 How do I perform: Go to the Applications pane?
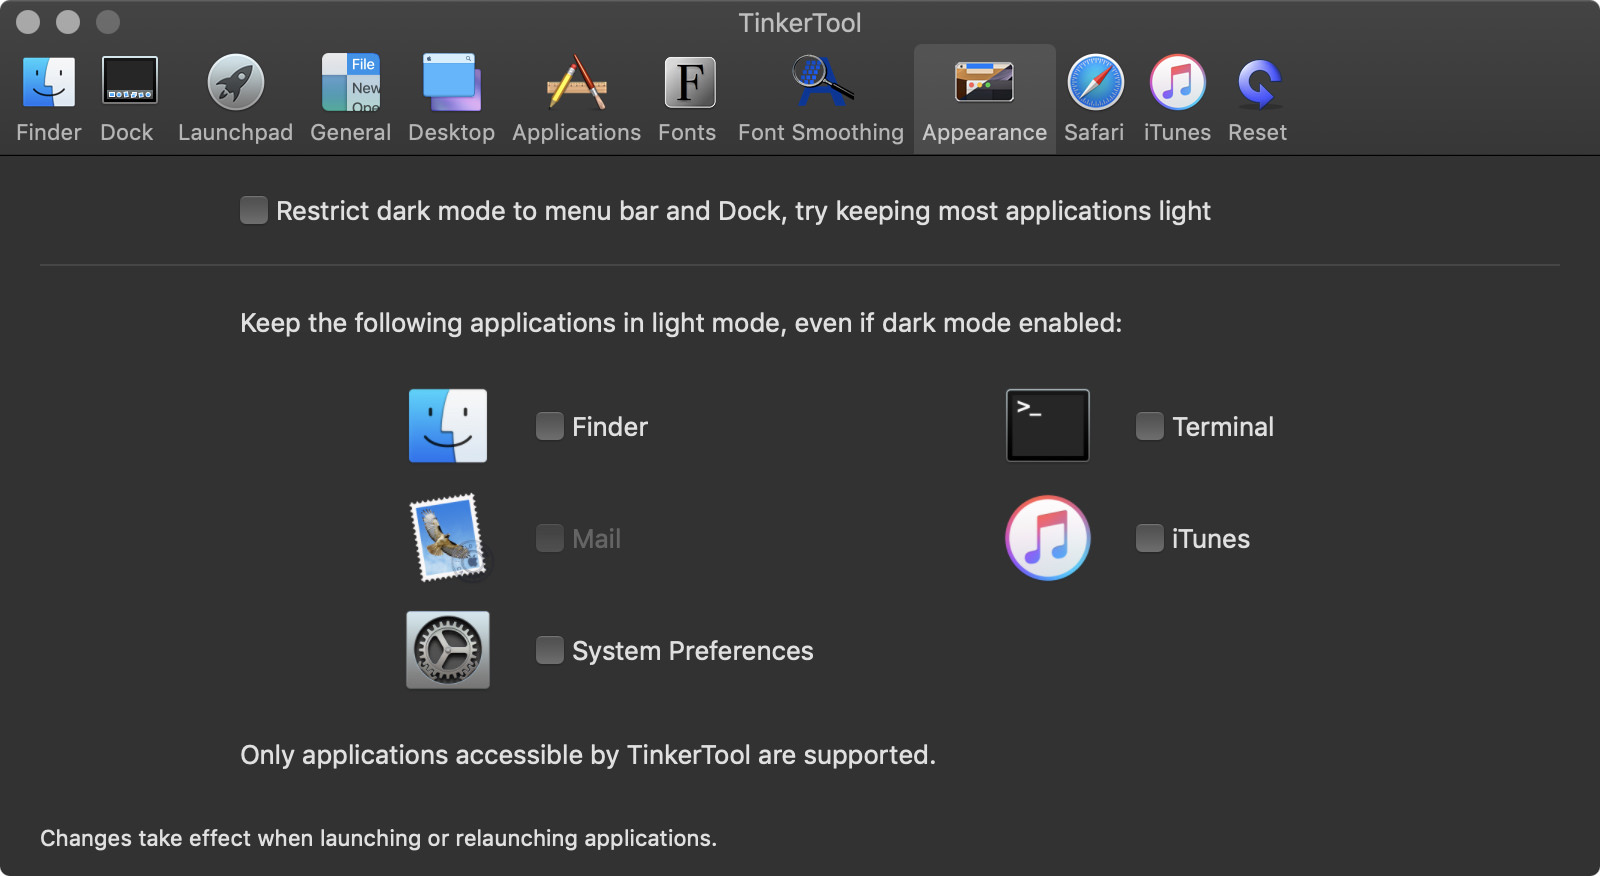[576, 98]
